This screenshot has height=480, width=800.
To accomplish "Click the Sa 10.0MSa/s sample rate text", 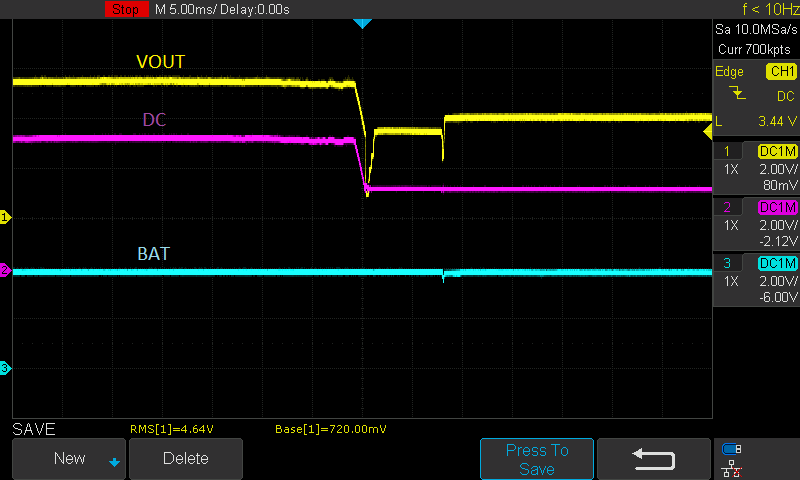I will pos(756,30).
